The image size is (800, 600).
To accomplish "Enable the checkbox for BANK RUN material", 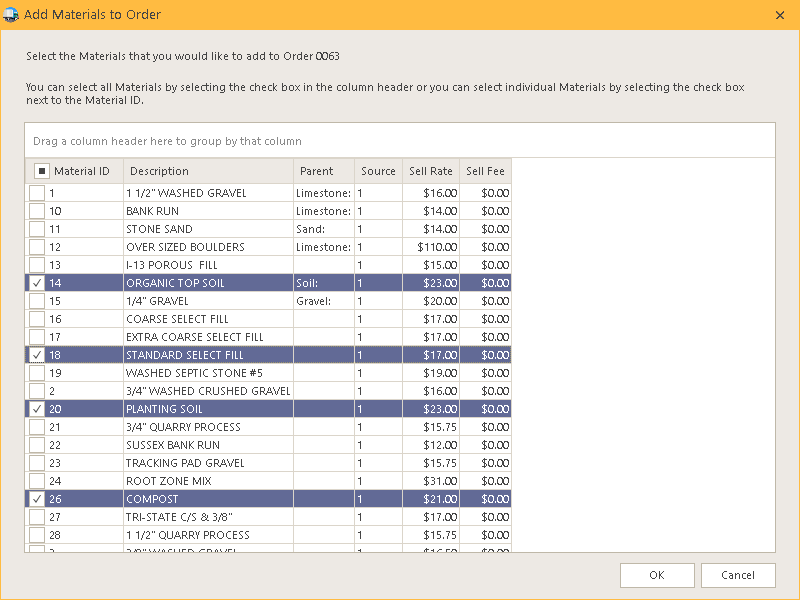I will [37, 211].
